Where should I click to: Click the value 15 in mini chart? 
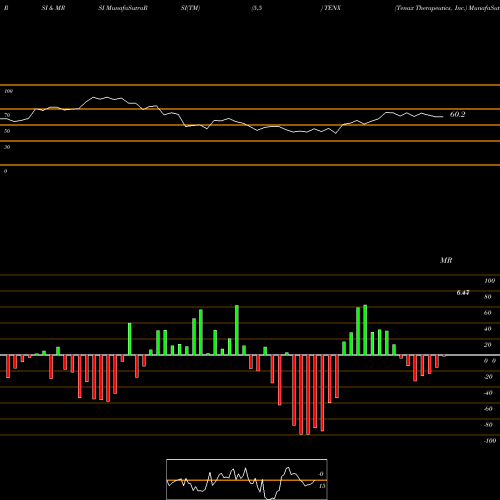tap(322, 486)
